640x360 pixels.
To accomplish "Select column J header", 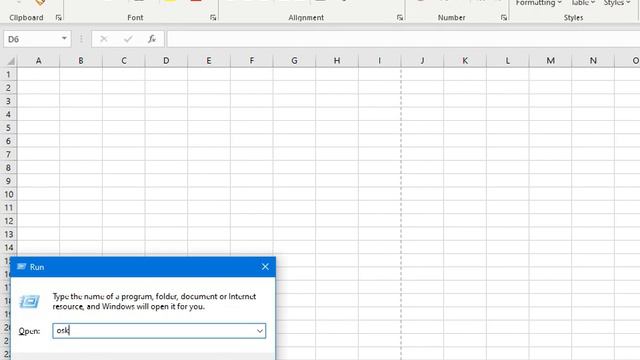I will point(422,61).
